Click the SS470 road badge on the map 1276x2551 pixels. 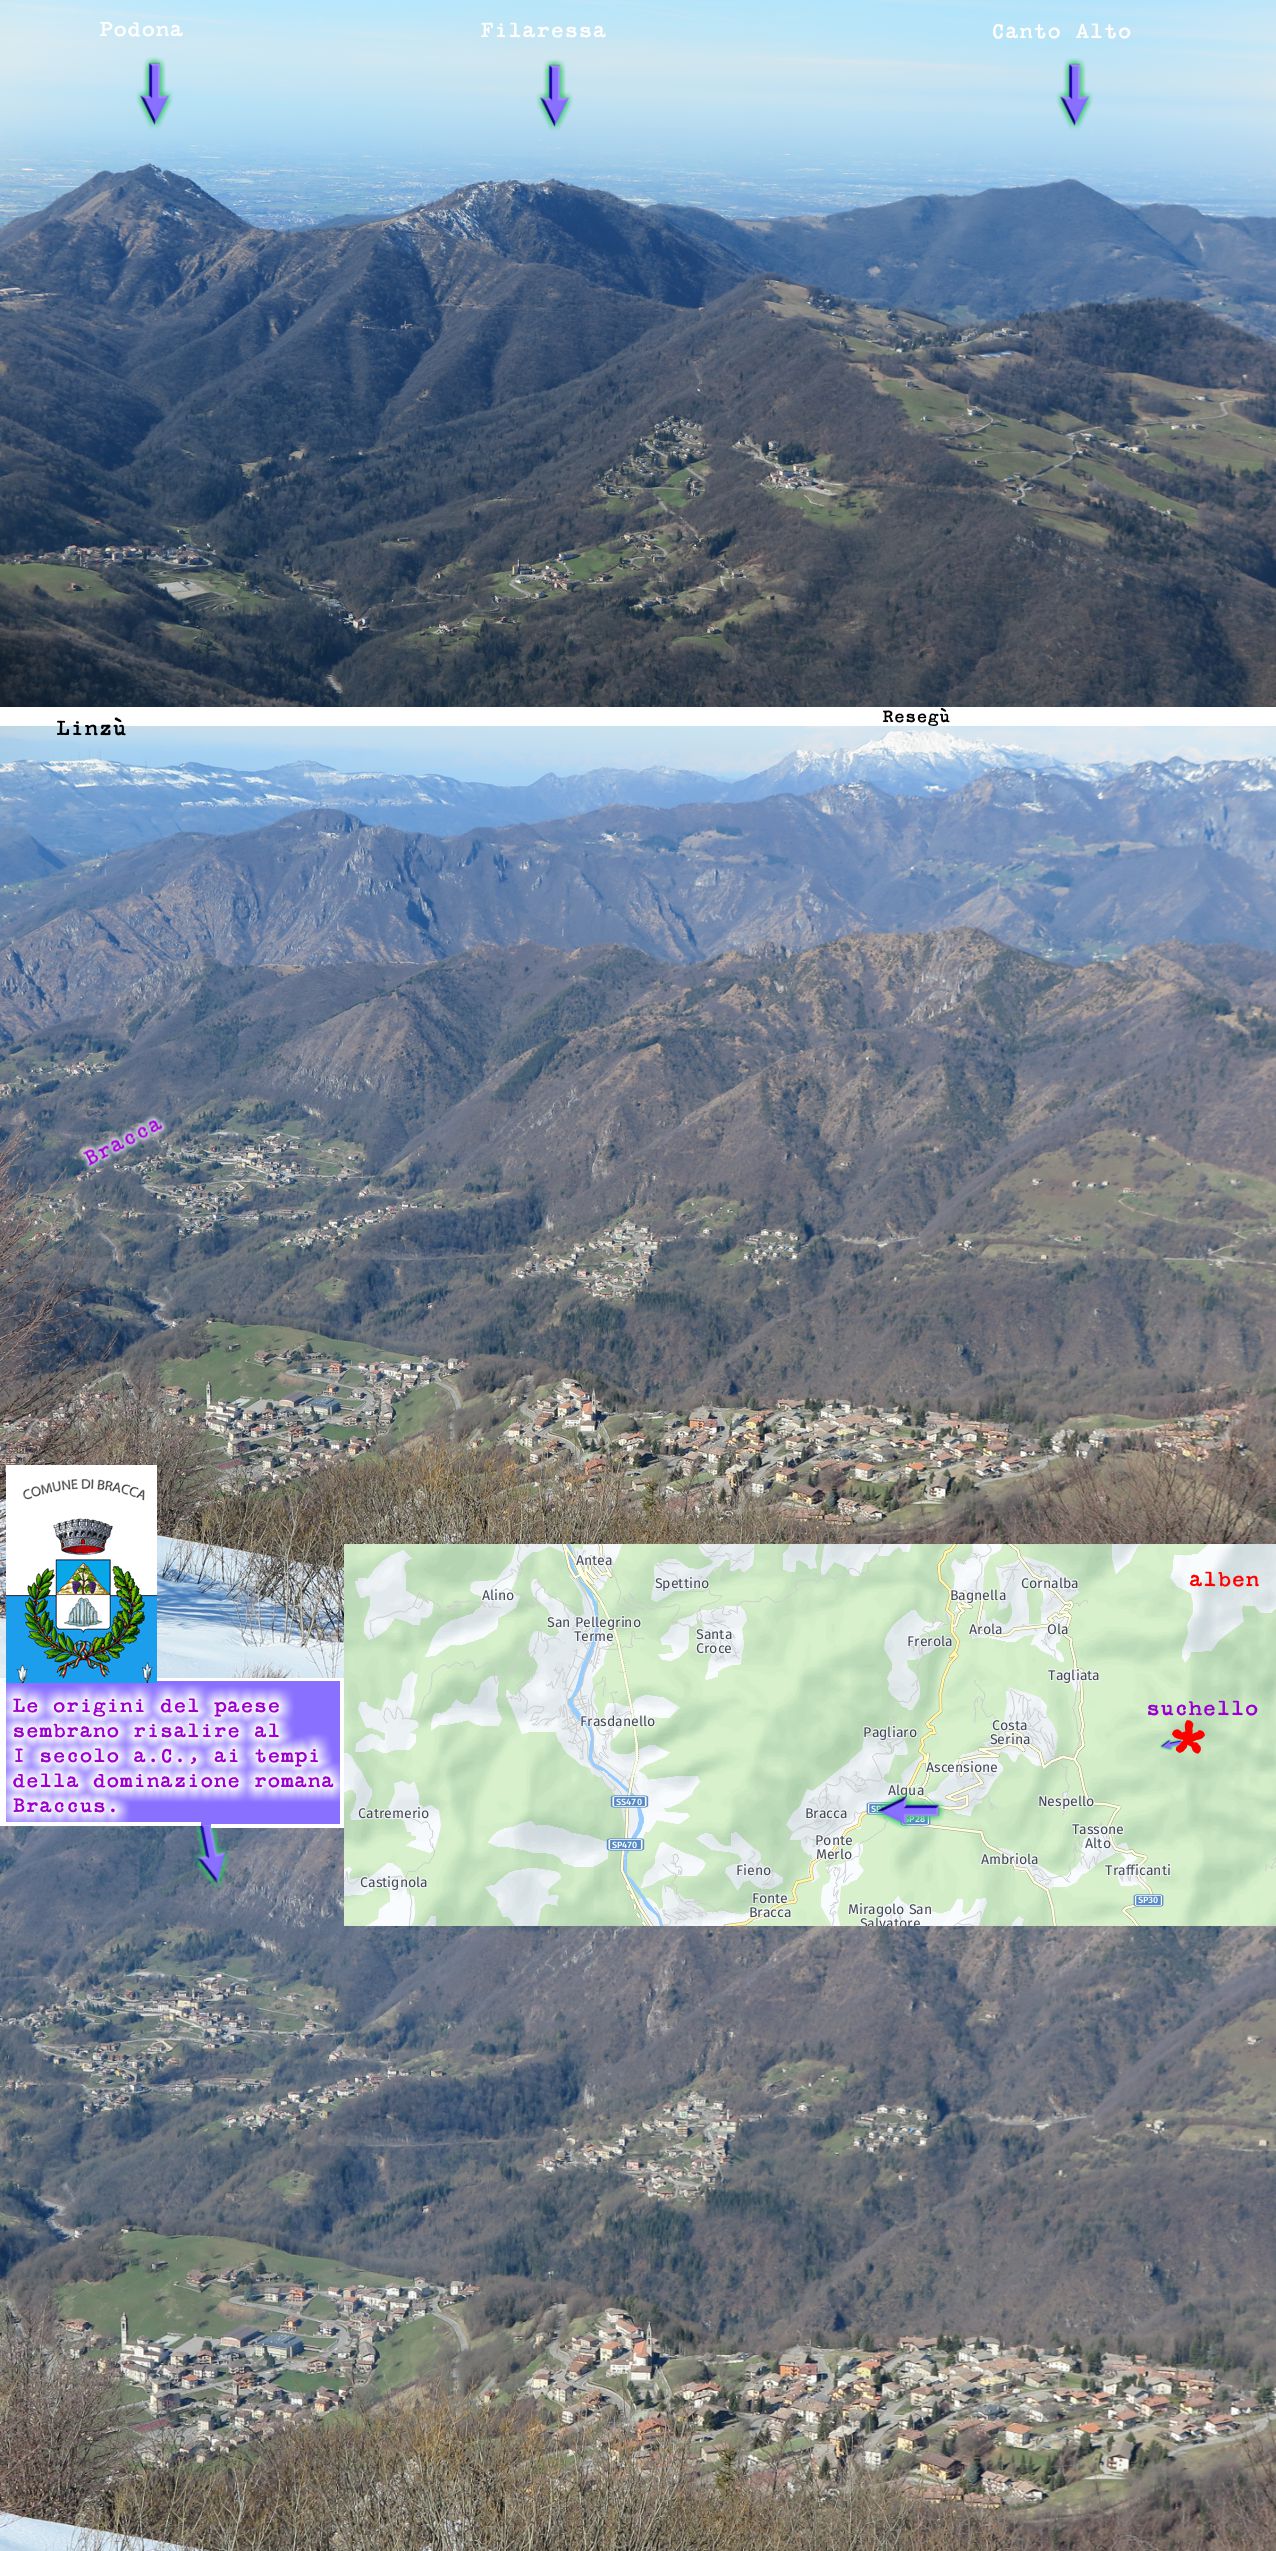pos(630,1801)
